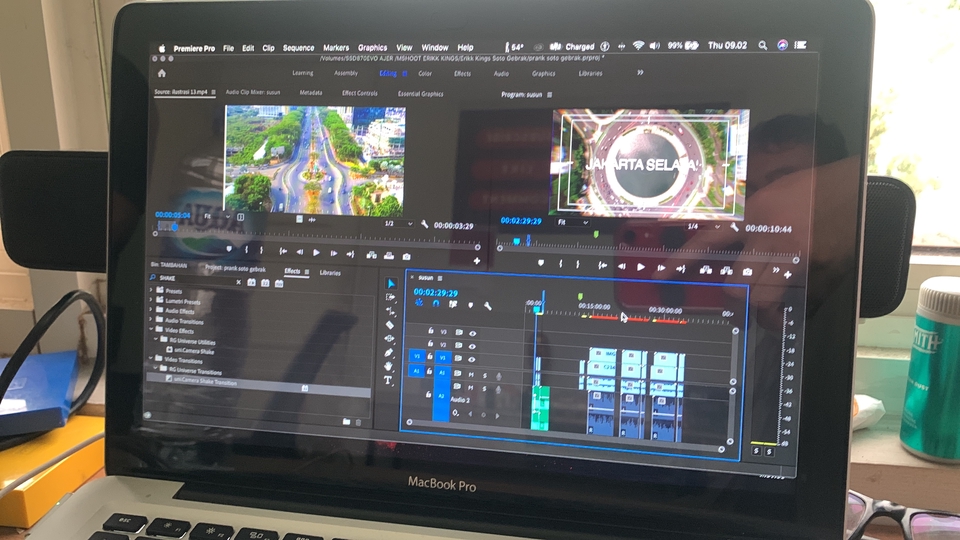Select the Razor tool in the toolbar
The image size is (960, 540).
(x=389, y=325)
